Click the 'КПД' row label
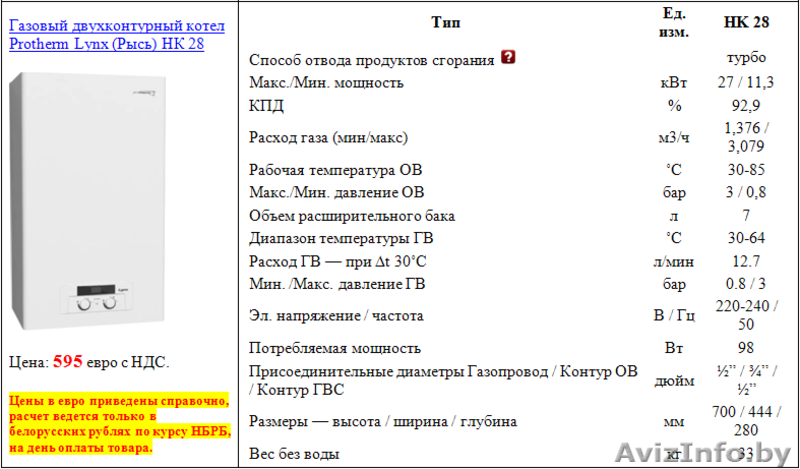 [266, 106]
